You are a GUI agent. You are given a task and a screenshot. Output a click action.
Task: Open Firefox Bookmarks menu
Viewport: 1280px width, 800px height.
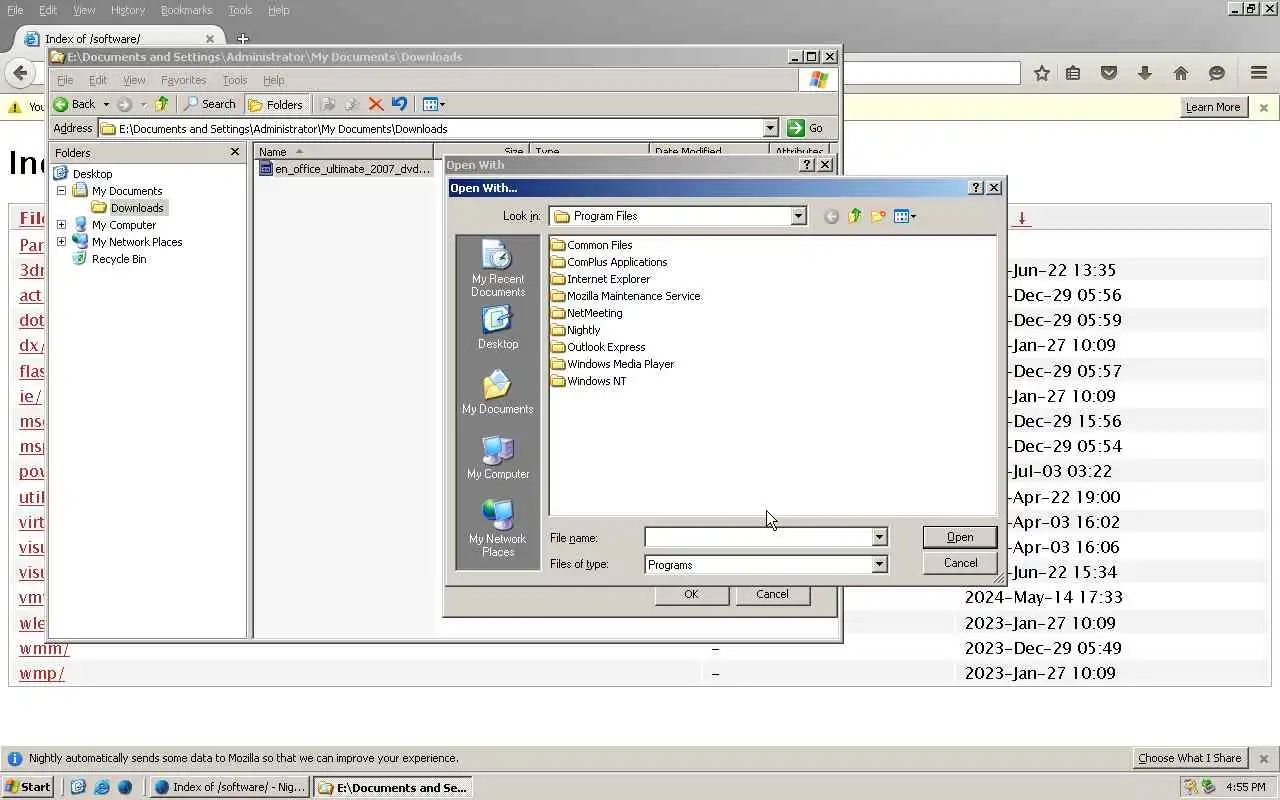(186, 10)
